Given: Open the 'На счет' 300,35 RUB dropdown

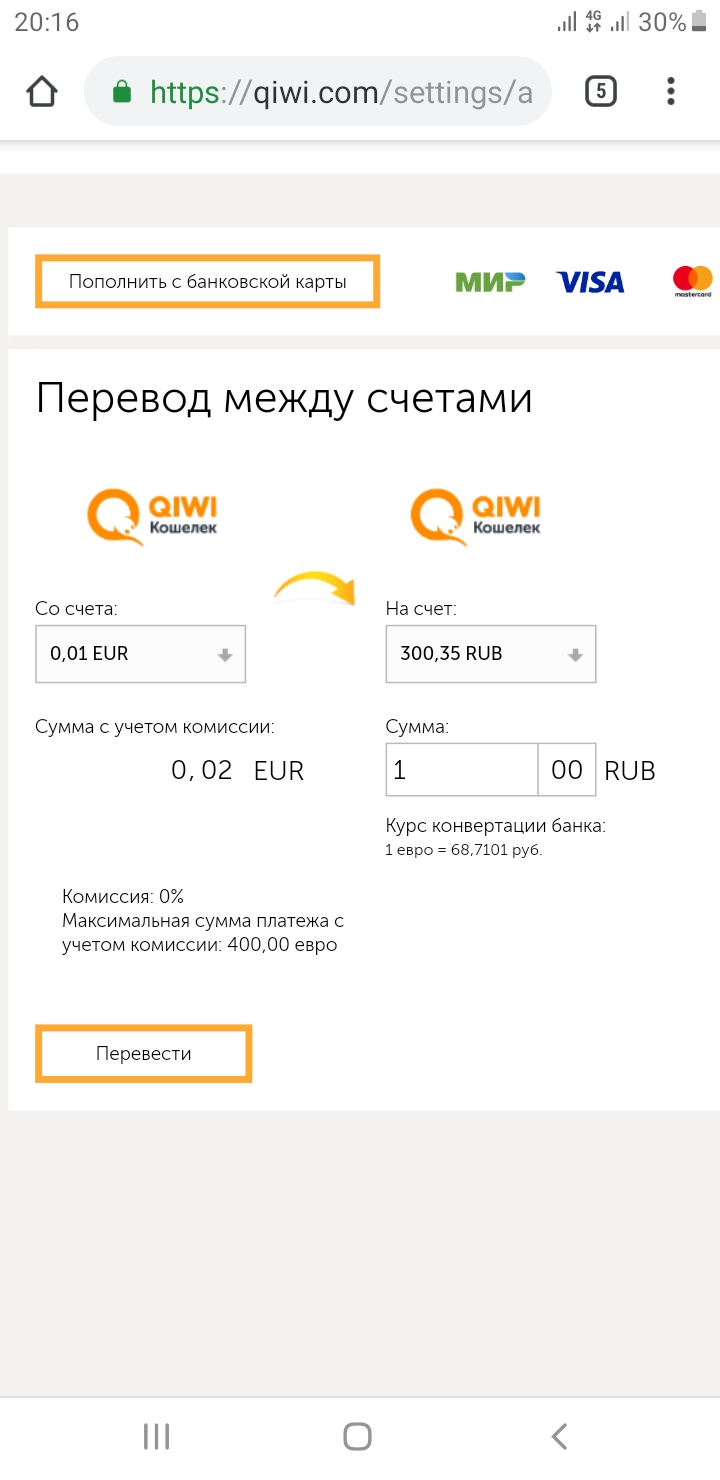Looking at the screenshot, I should 490,654.
